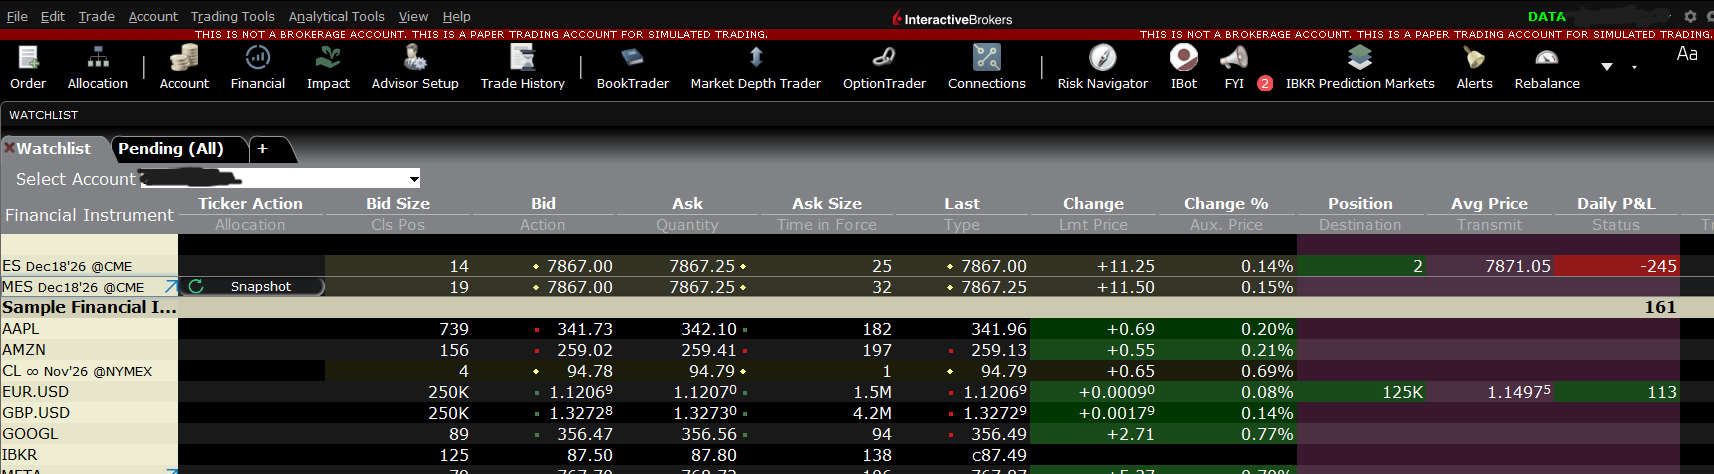Open the File menu
This screenshot has height=474, width=1714.
point(17,16)
